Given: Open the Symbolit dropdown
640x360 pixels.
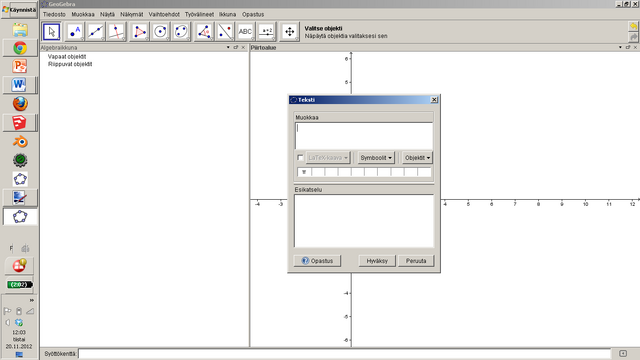Looking at the screenshot, I should point(376,158).
